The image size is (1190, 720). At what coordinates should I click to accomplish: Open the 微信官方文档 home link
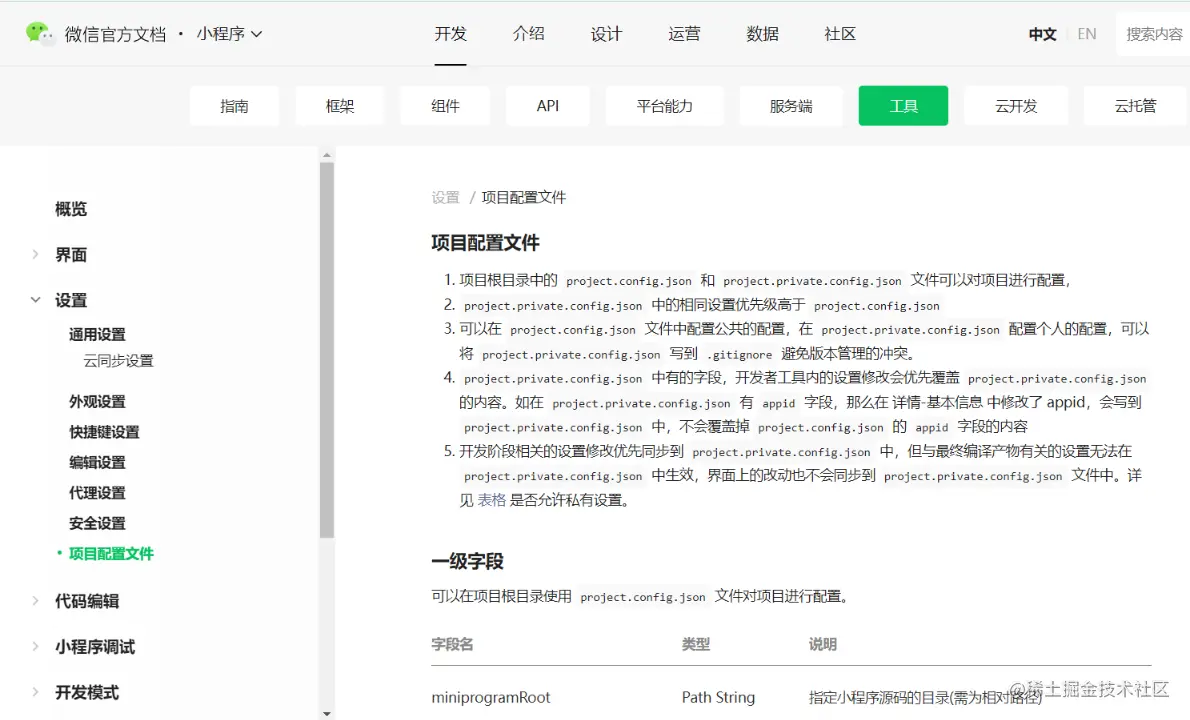(x=115, y=34)
